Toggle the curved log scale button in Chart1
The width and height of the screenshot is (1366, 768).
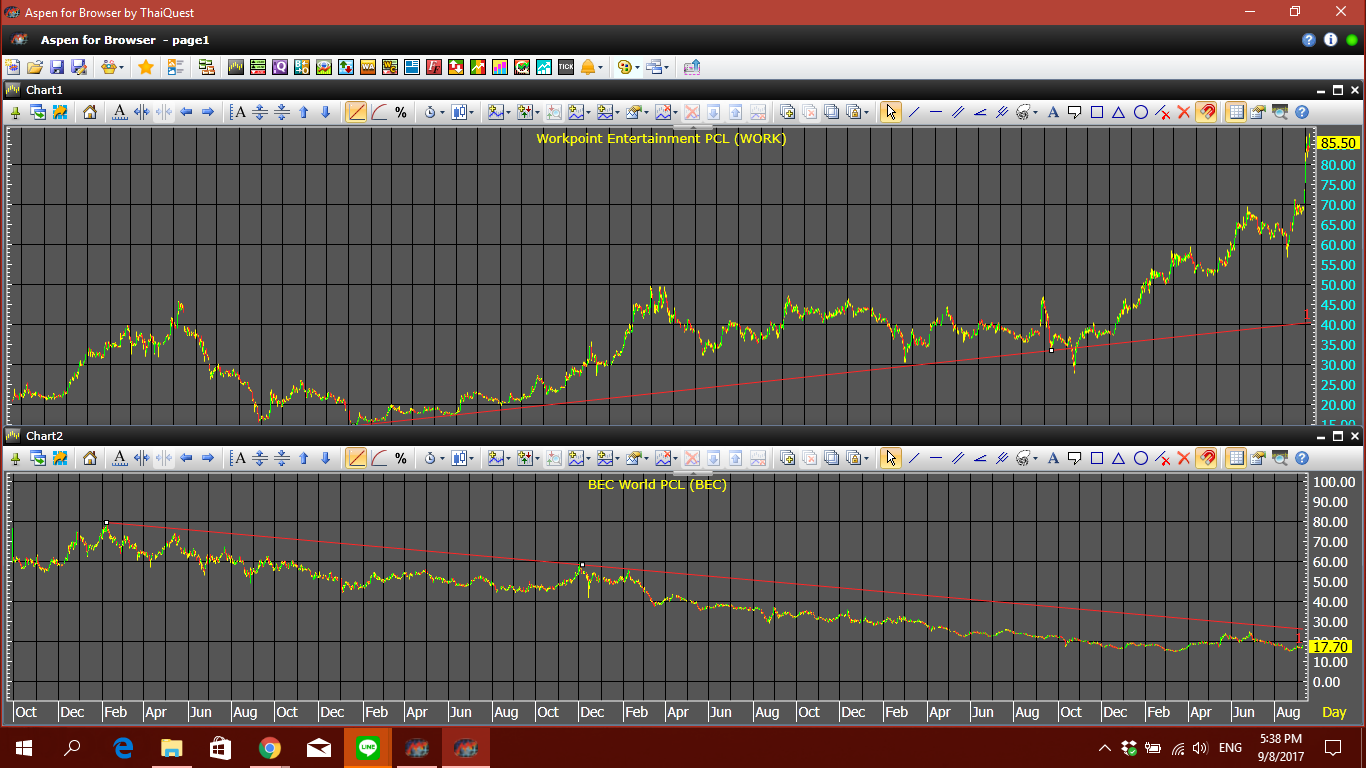(379, 112)
